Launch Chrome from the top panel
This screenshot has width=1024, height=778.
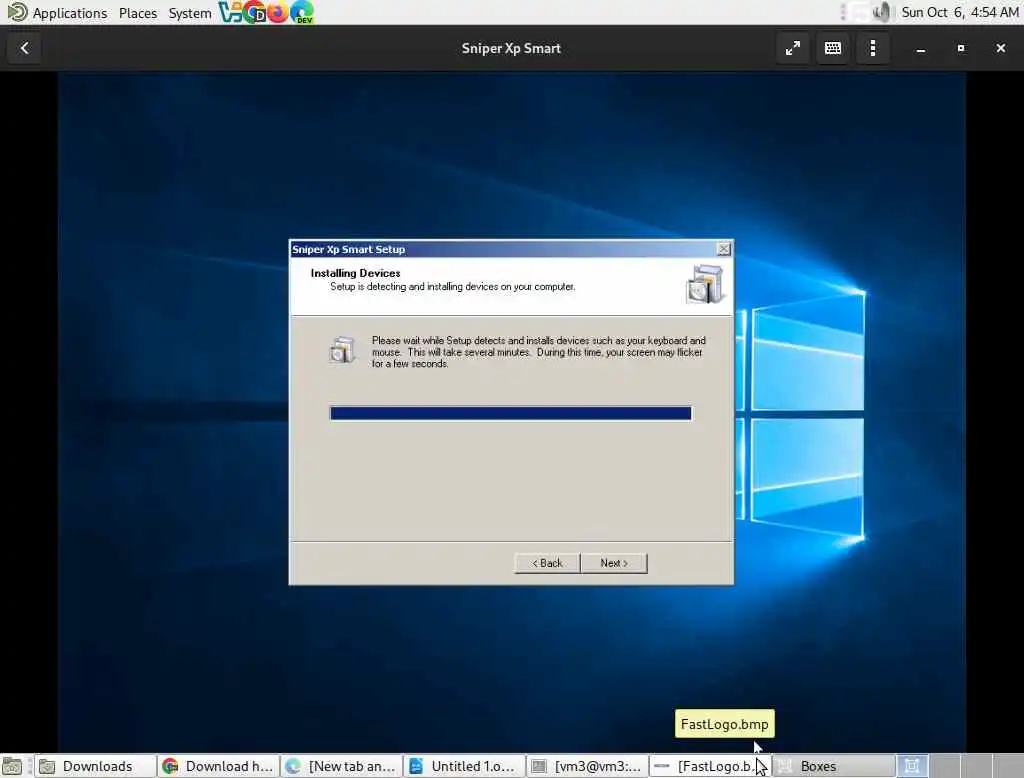[x=254, y=12]
